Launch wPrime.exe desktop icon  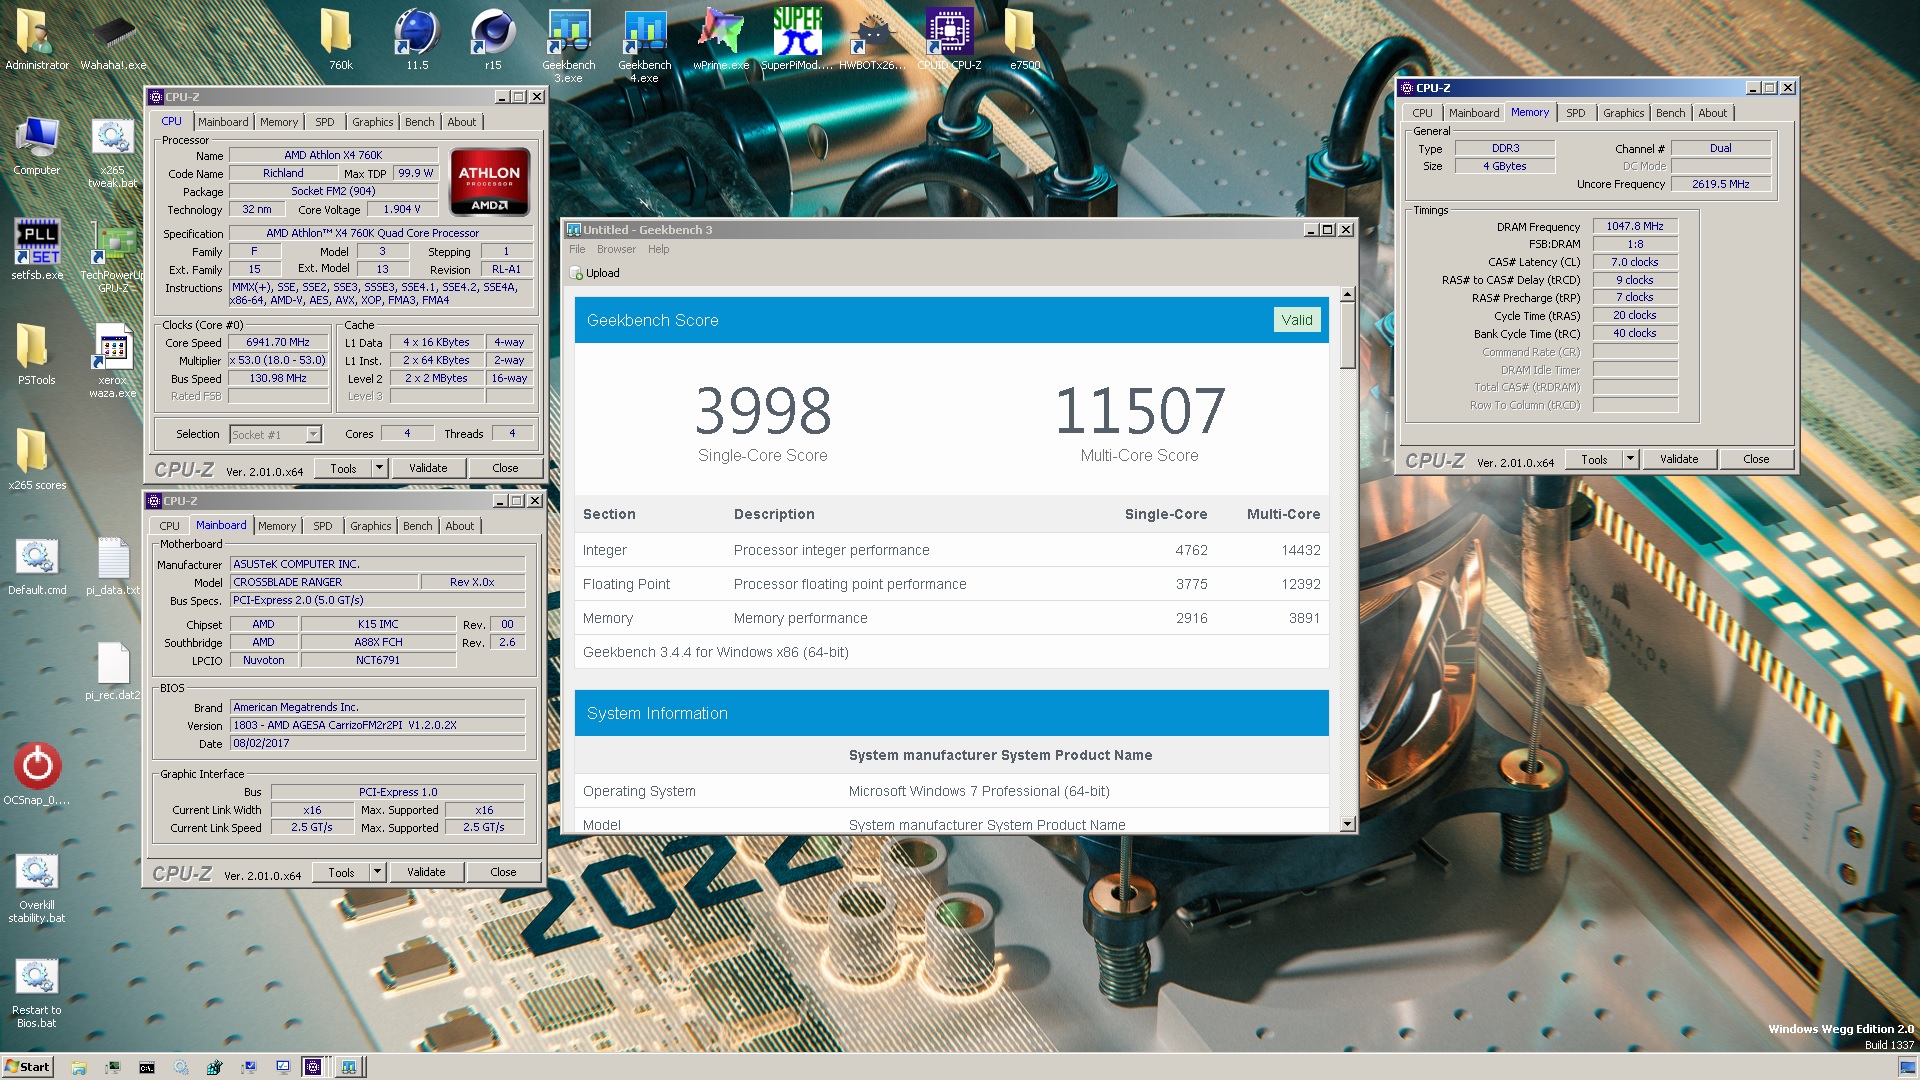[720, 40]
